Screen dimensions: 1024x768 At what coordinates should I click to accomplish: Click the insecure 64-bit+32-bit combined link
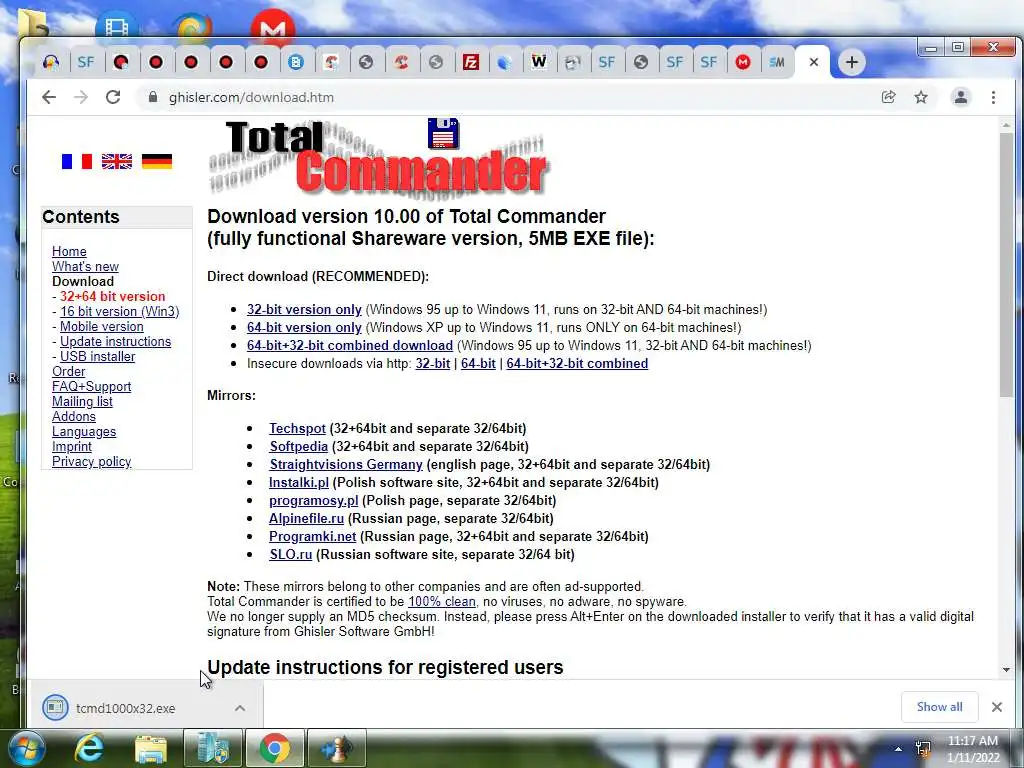(577, 364)
